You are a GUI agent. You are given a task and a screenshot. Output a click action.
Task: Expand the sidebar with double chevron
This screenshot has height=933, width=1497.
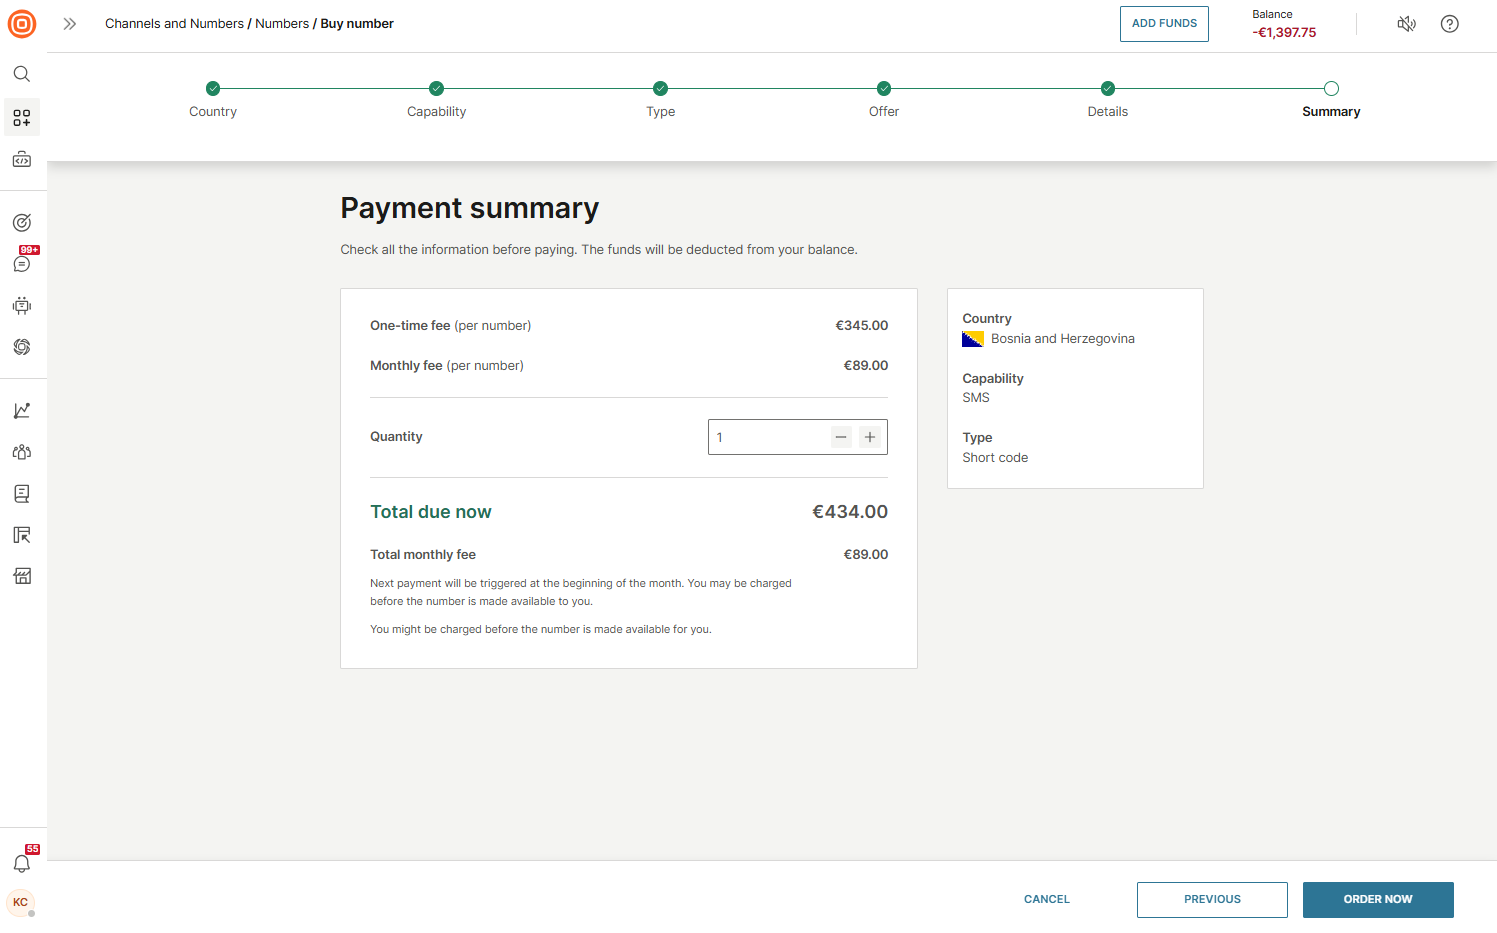coord(70,24)
